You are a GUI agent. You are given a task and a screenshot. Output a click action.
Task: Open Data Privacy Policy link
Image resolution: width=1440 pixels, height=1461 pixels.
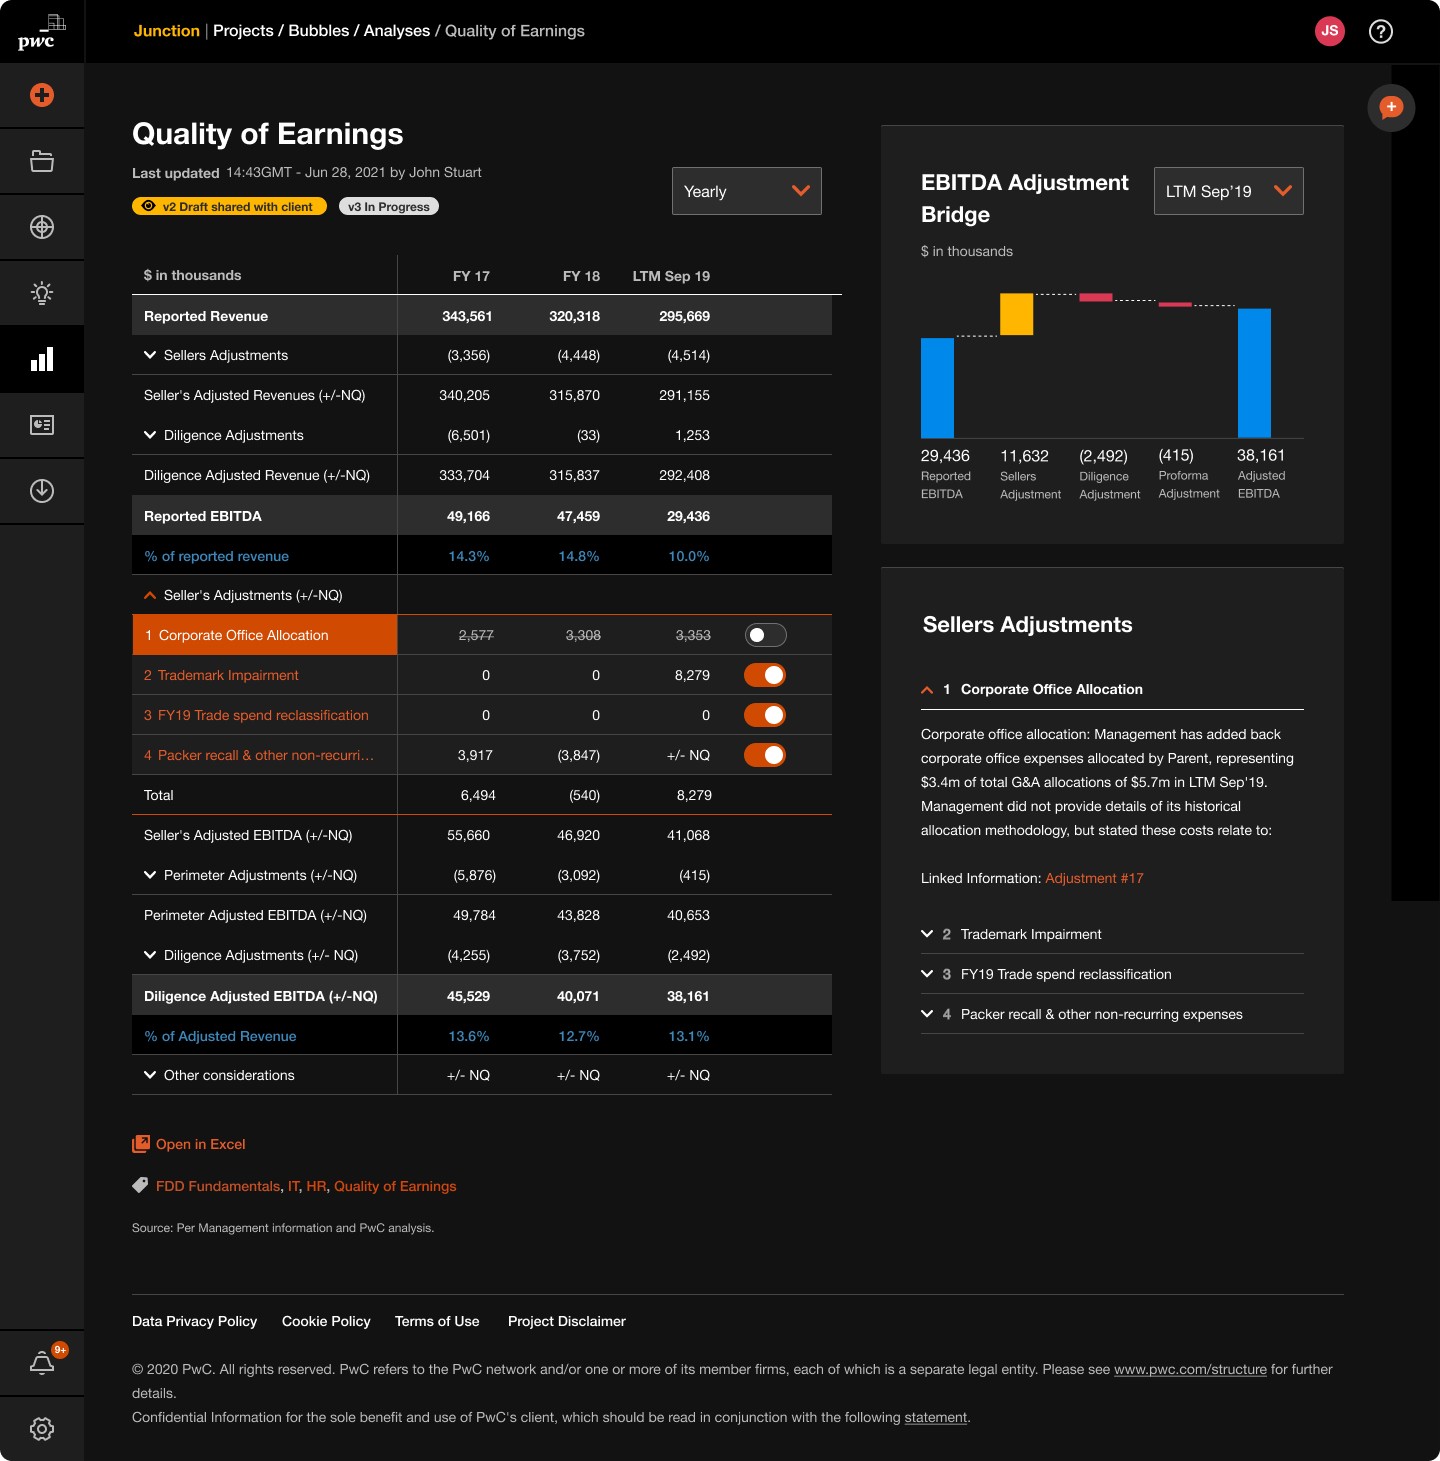click(195, 1321)
